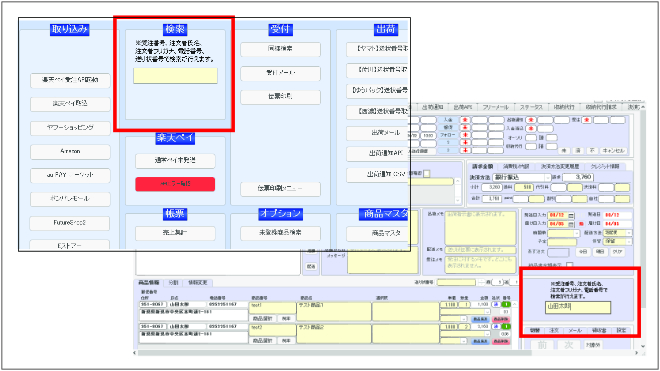
Task: Switch to the 出荷通知 tab in order window
Action: [432, 107]
